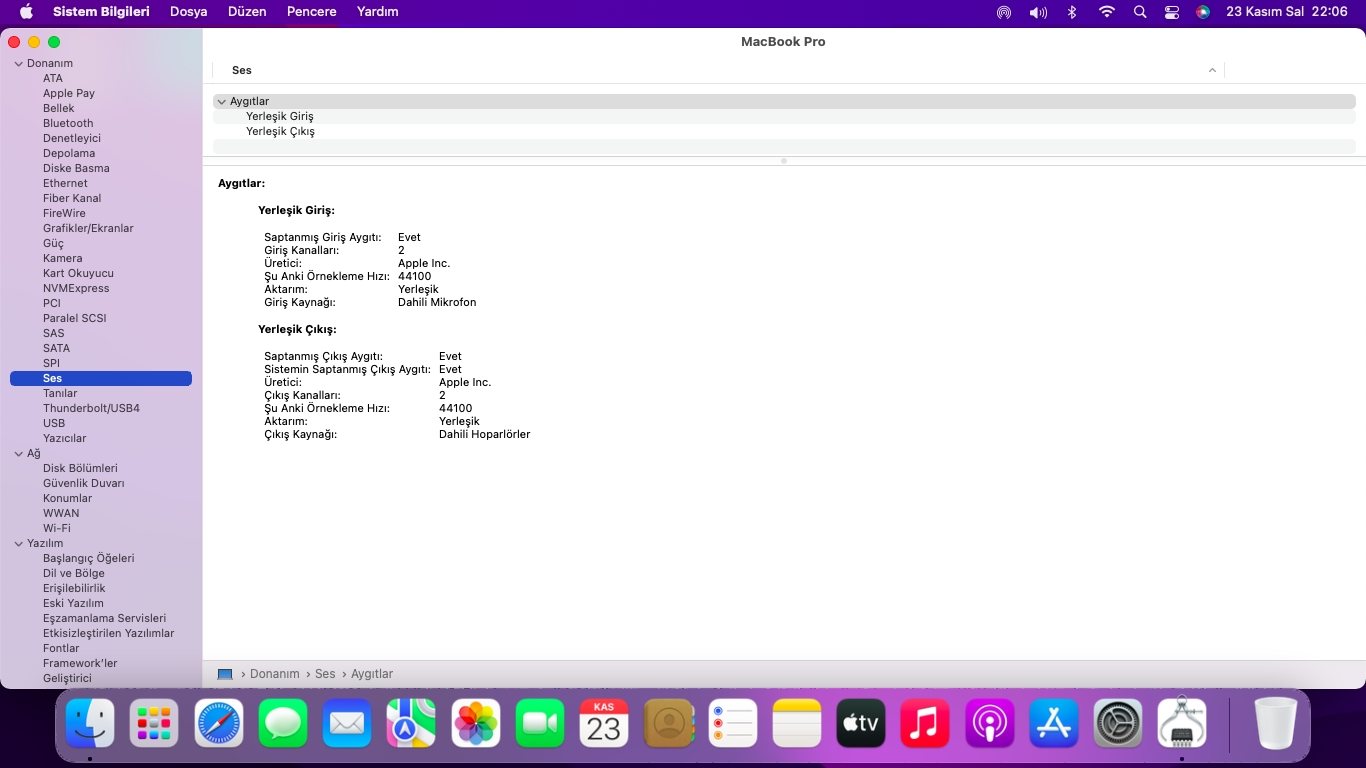
Task: Collapse the Aygıtlar disclosure triangle
Action: pyautogui.click(x=222, y=102)
